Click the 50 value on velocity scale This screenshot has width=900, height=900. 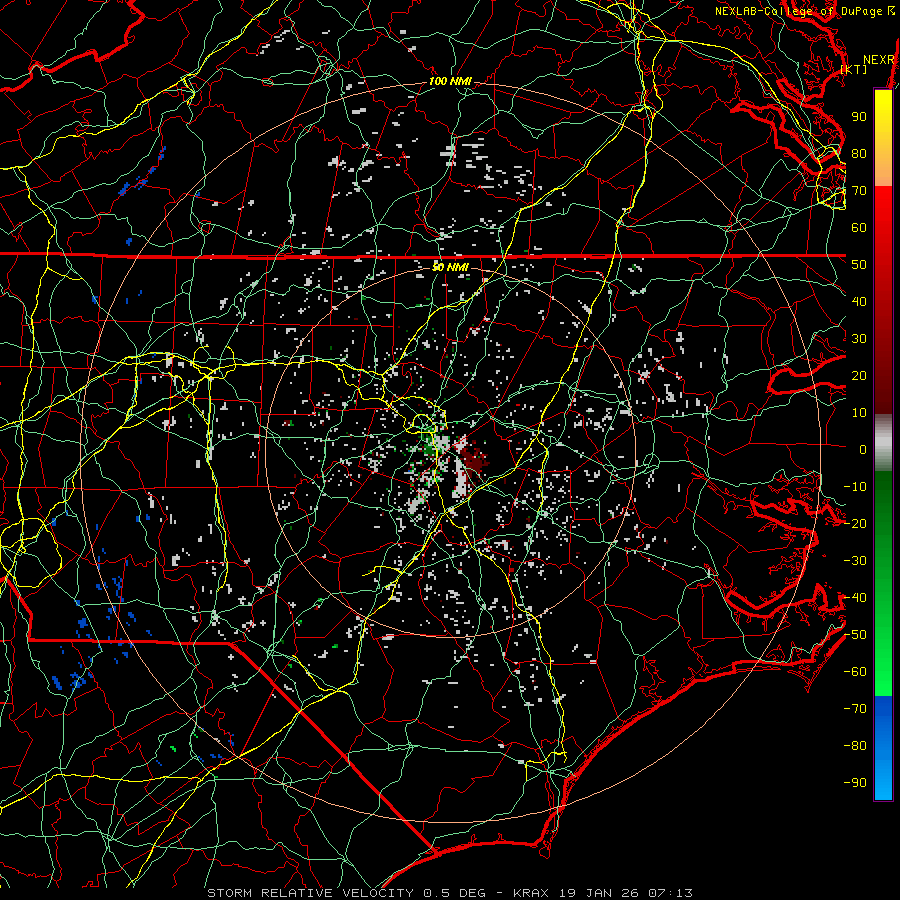point(859,265)
